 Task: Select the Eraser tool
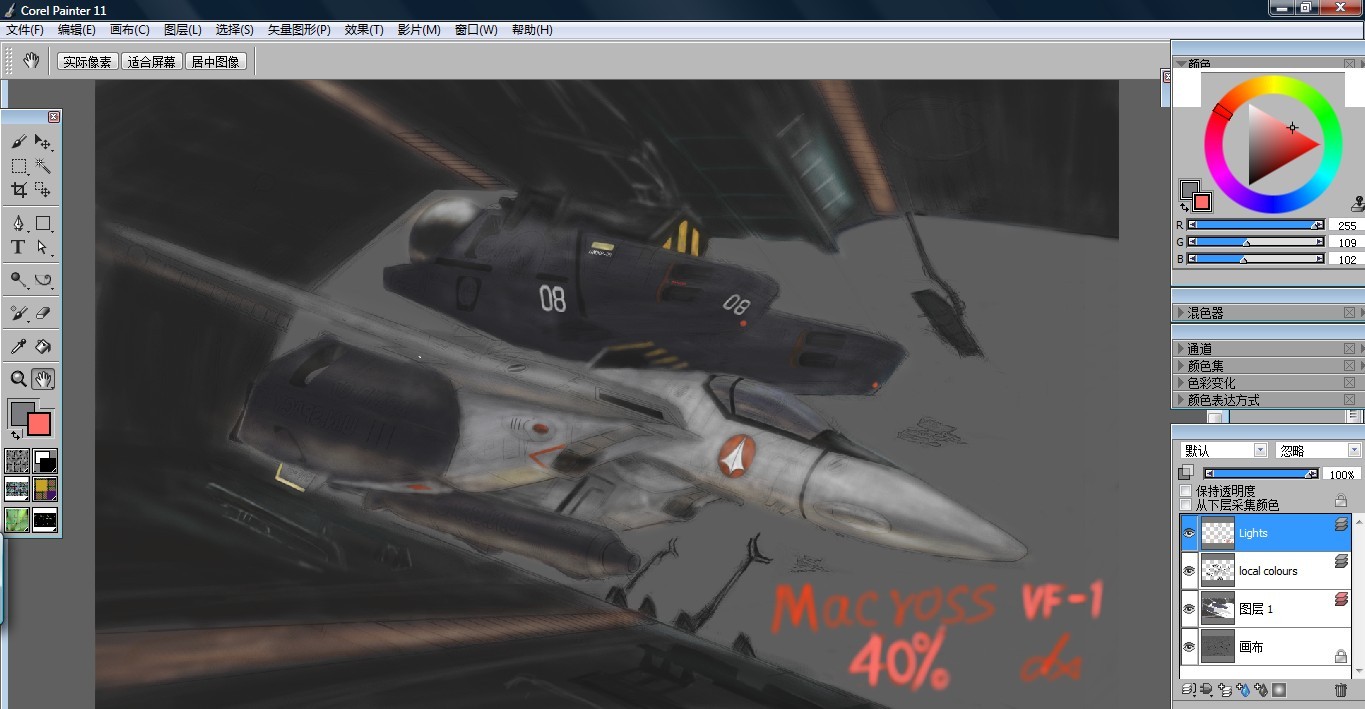(43, 313)
